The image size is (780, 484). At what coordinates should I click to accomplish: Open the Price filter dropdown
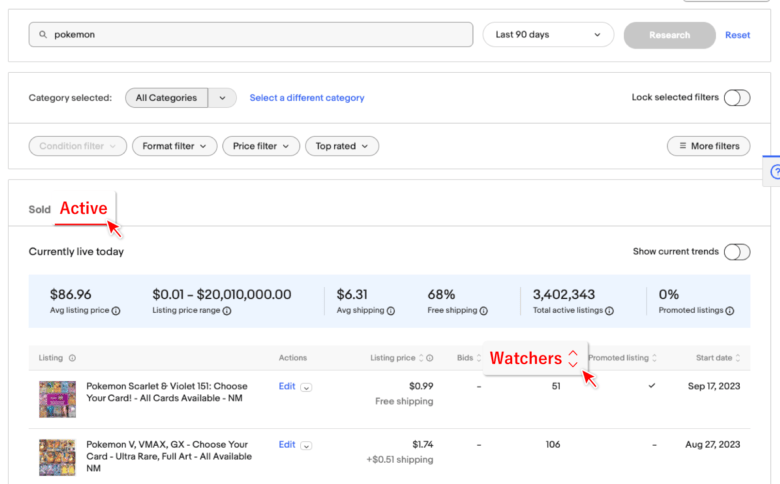pos(260,146)
